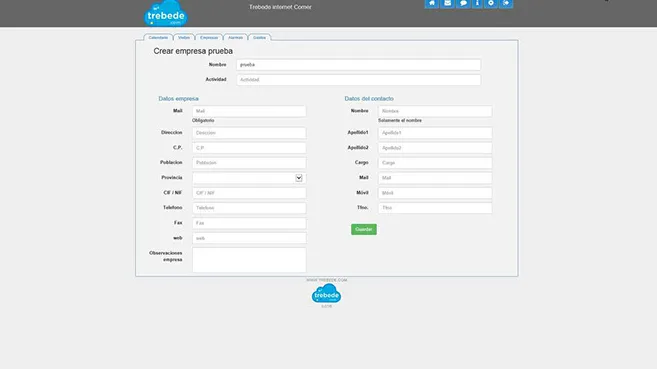The height and width of the screenshot is (369, 657).
Task: Focus the company Mail input field
Action: pos(249,111)
